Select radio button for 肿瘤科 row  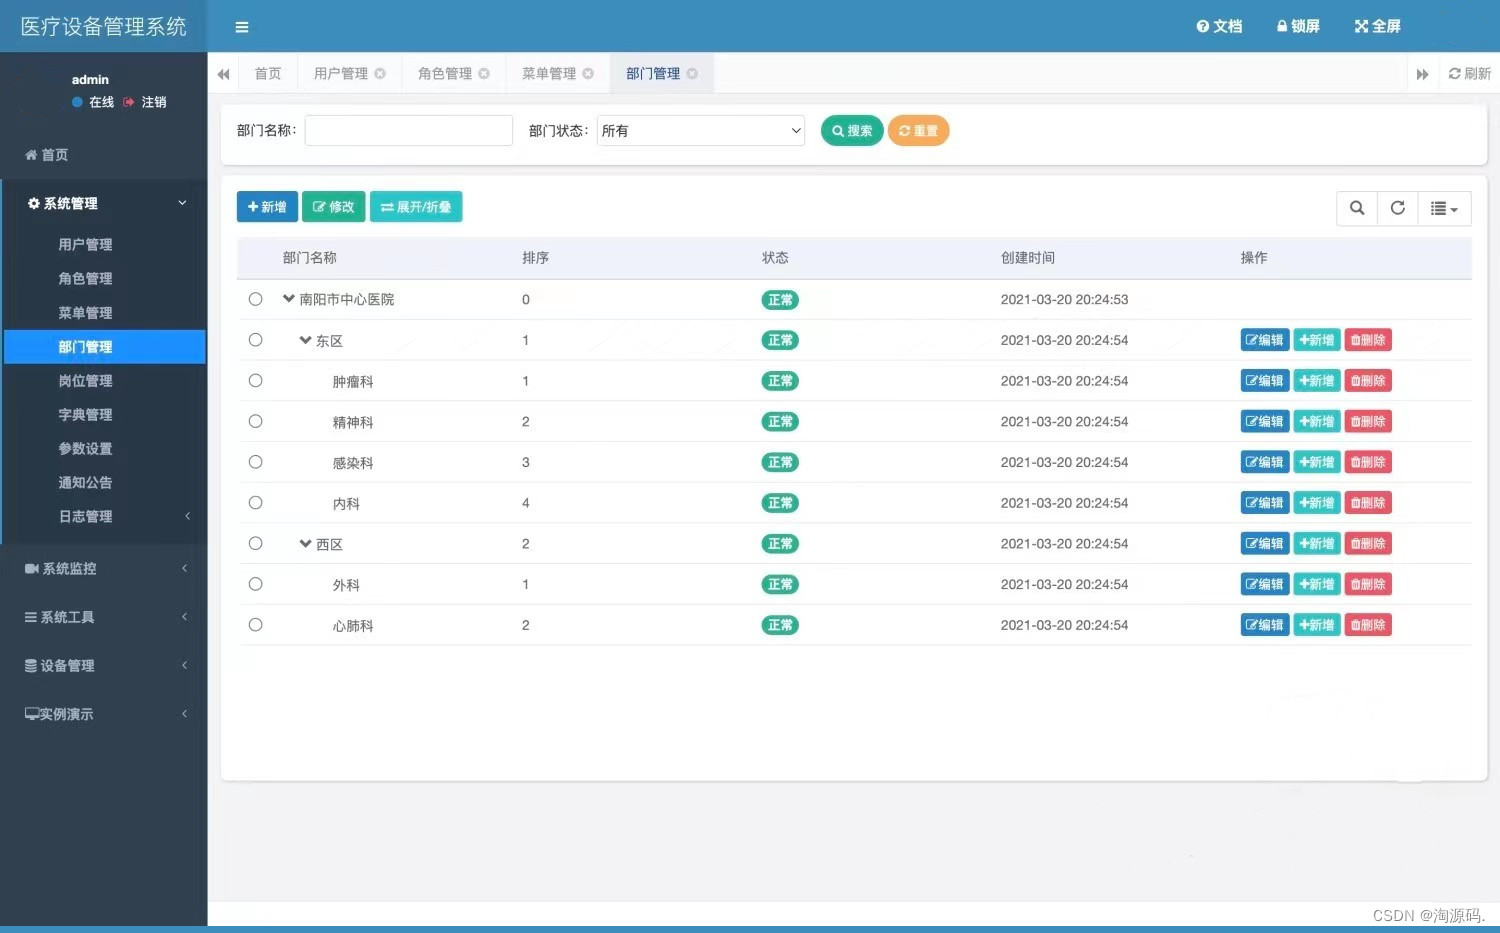point(256,380)
